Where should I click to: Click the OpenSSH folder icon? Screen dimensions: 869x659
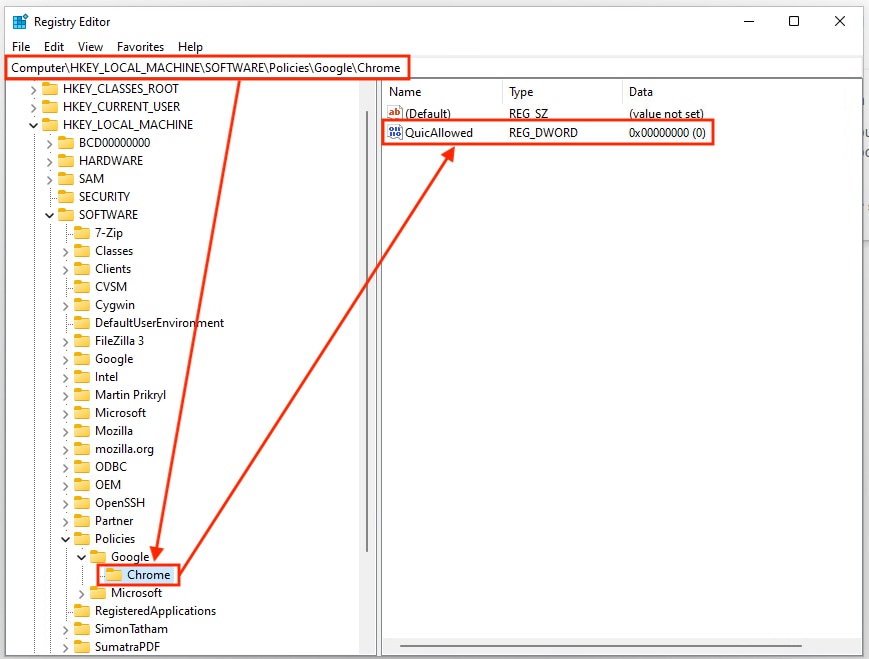tap(82, 503)
